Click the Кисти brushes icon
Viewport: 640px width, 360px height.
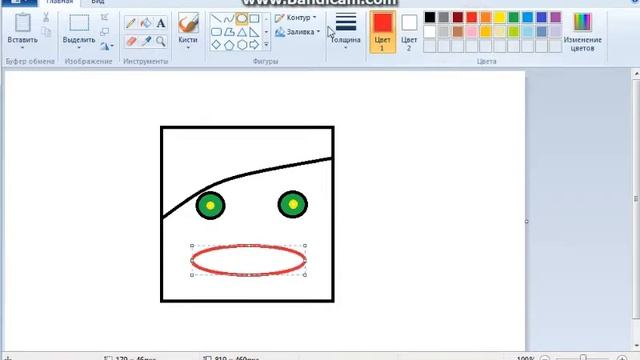188,23
